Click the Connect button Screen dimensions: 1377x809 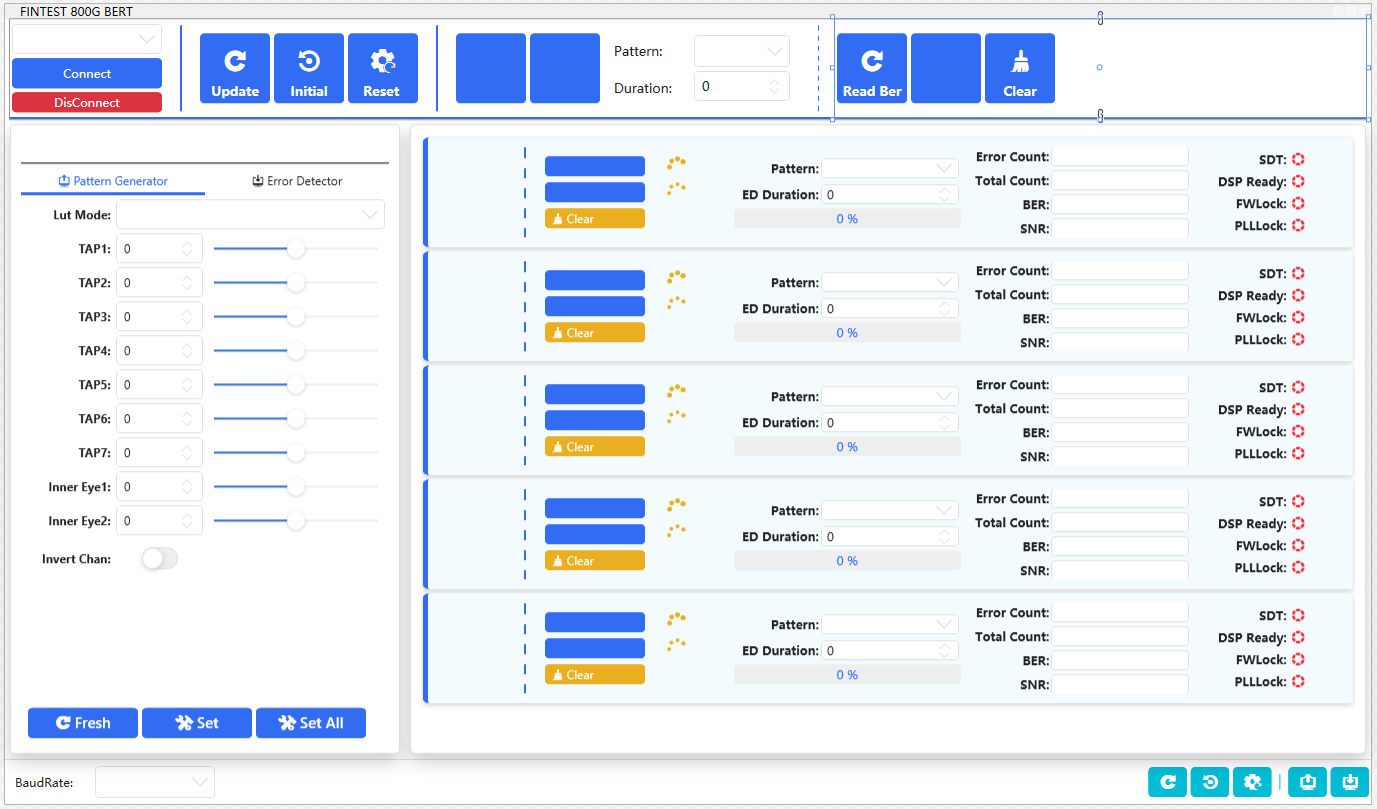pos(86,73)
